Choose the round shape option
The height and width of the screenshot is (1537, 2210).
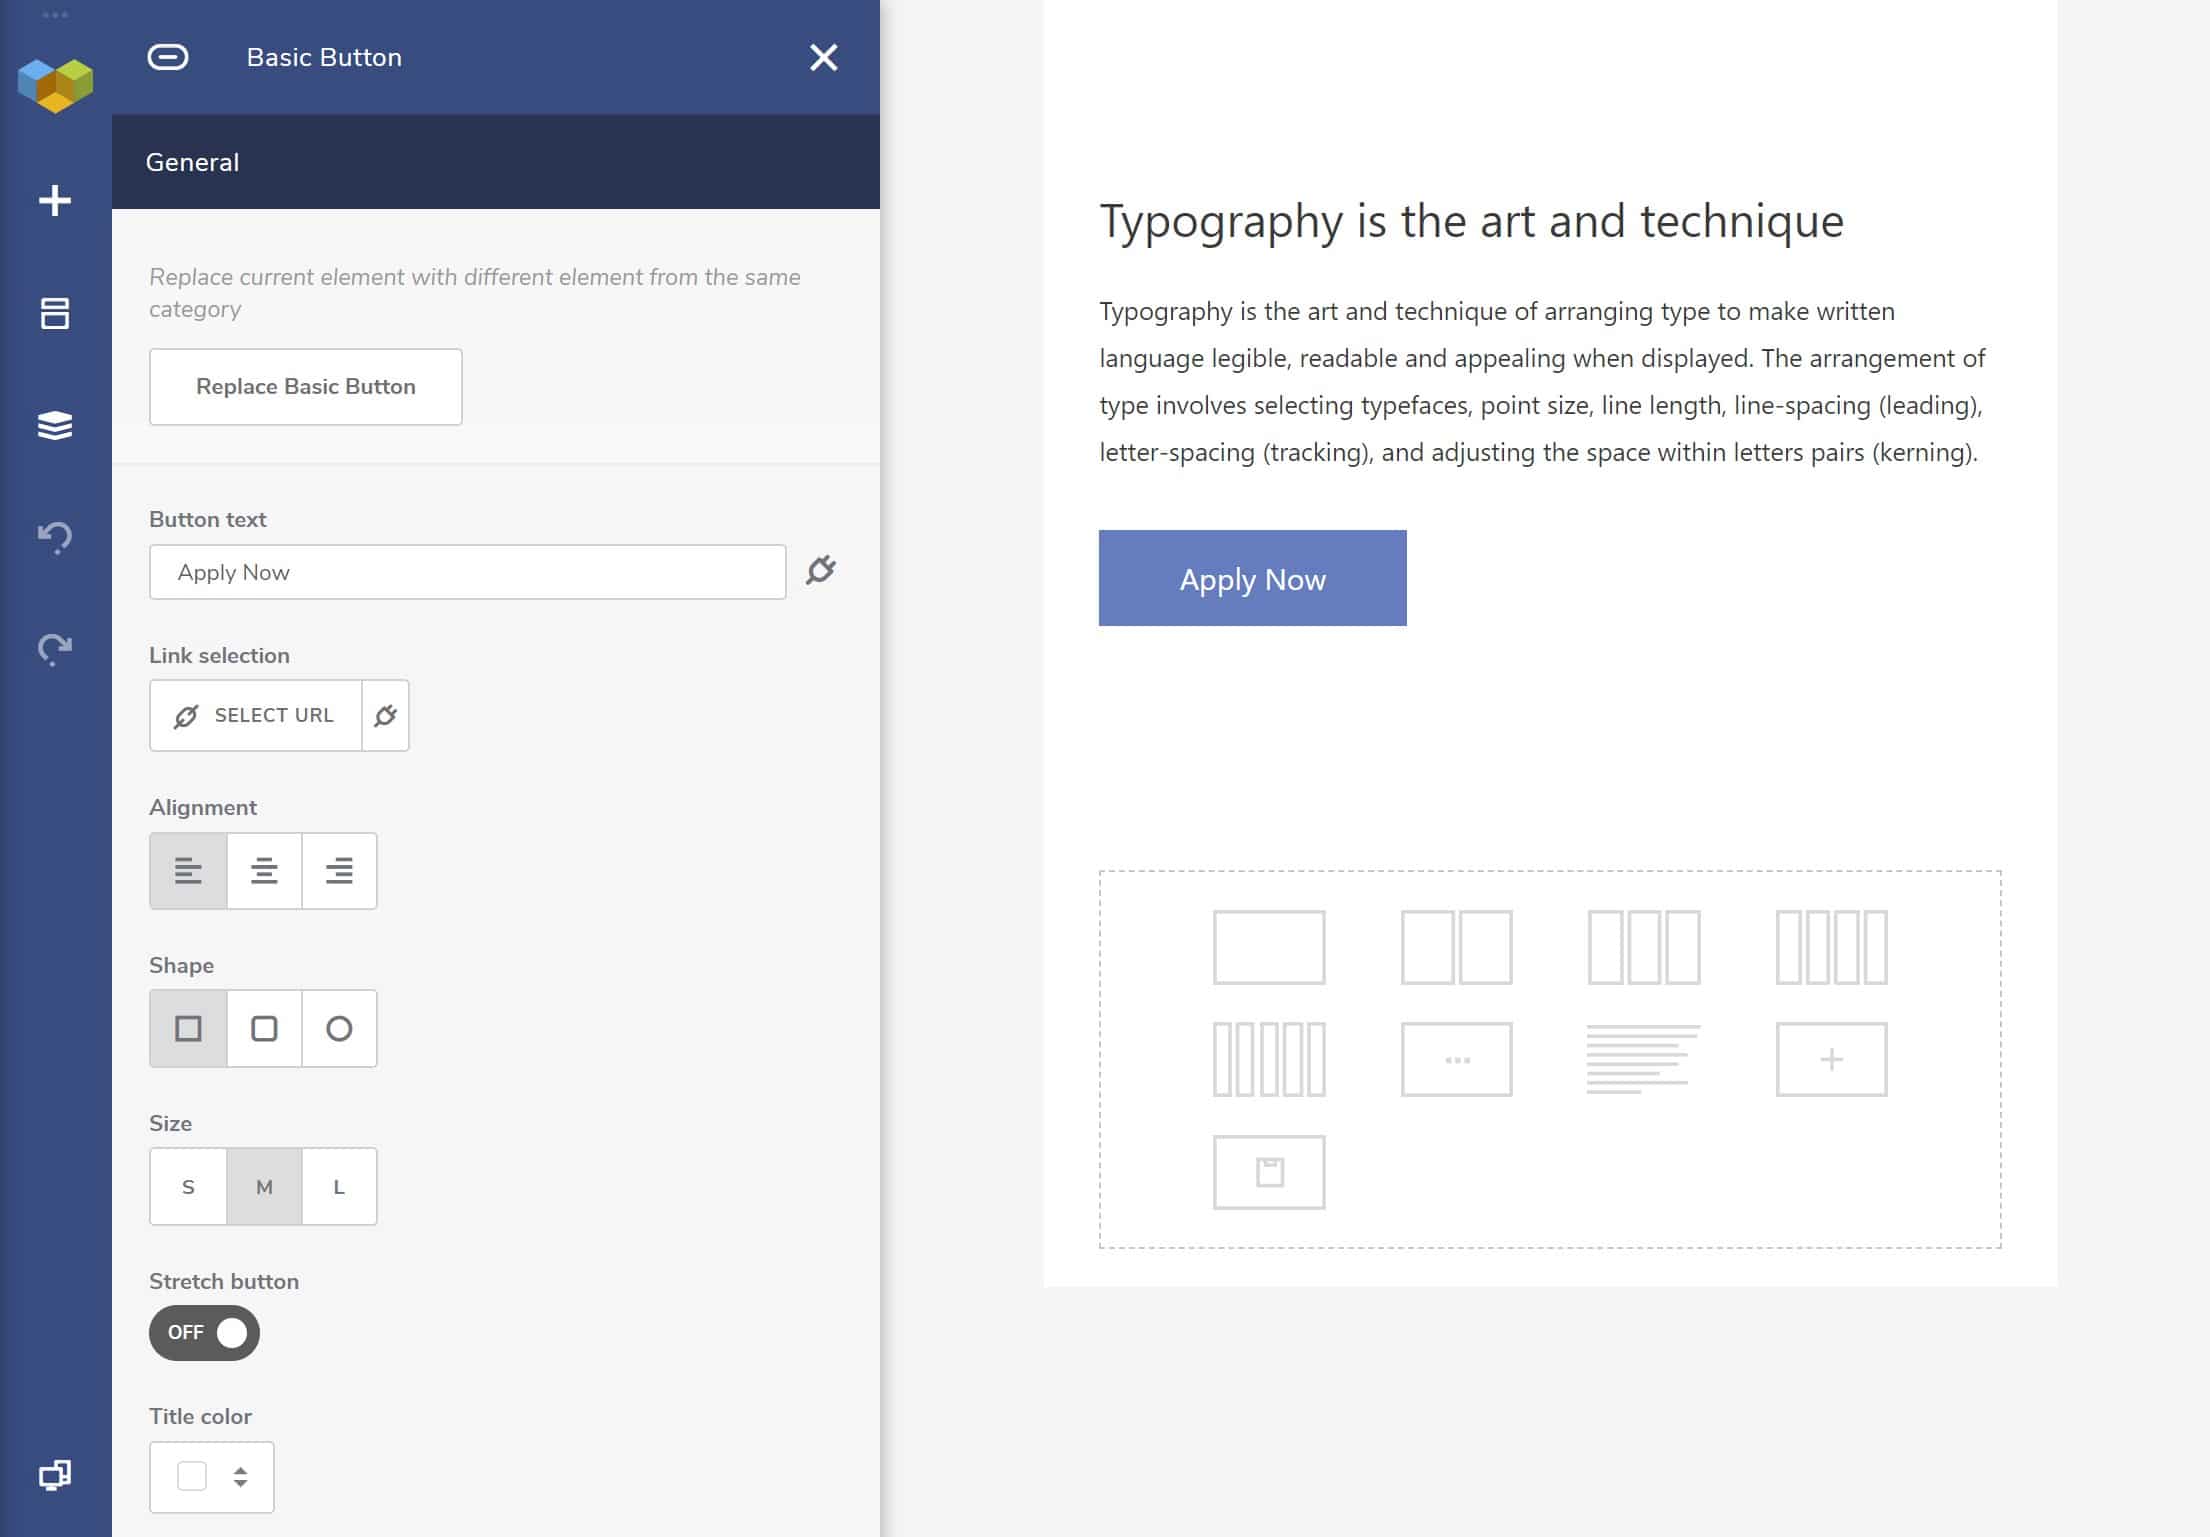point(339,1029)
